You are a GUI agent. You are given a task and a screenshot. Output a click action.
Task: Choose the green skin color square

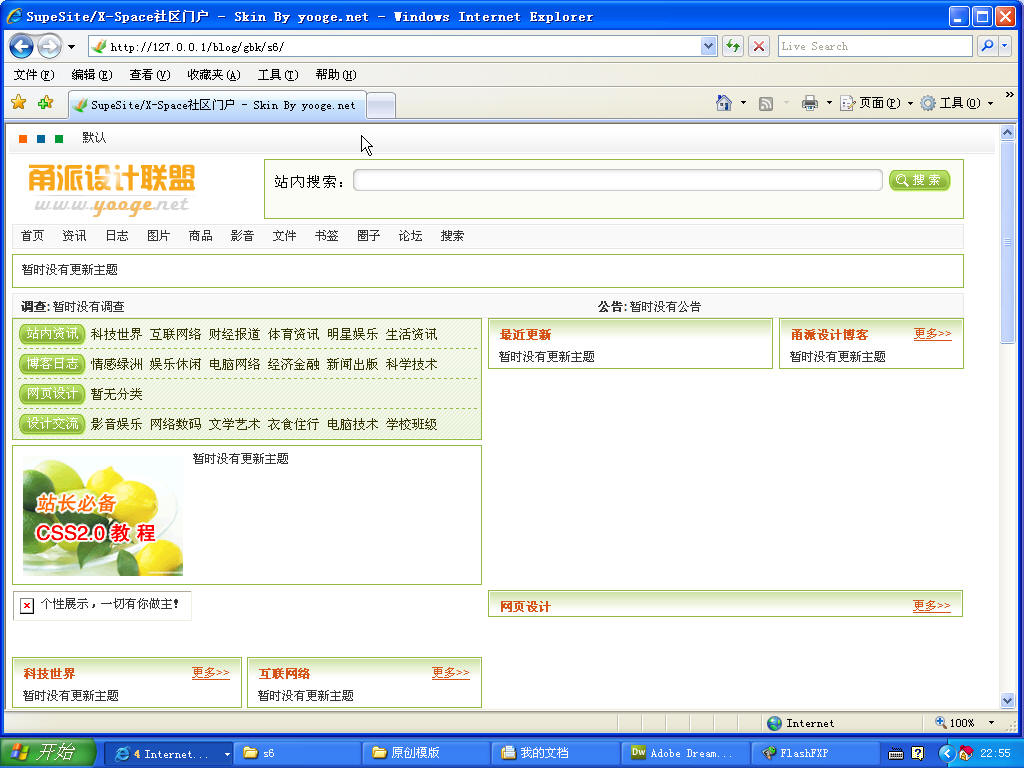[x=59, y=139]
